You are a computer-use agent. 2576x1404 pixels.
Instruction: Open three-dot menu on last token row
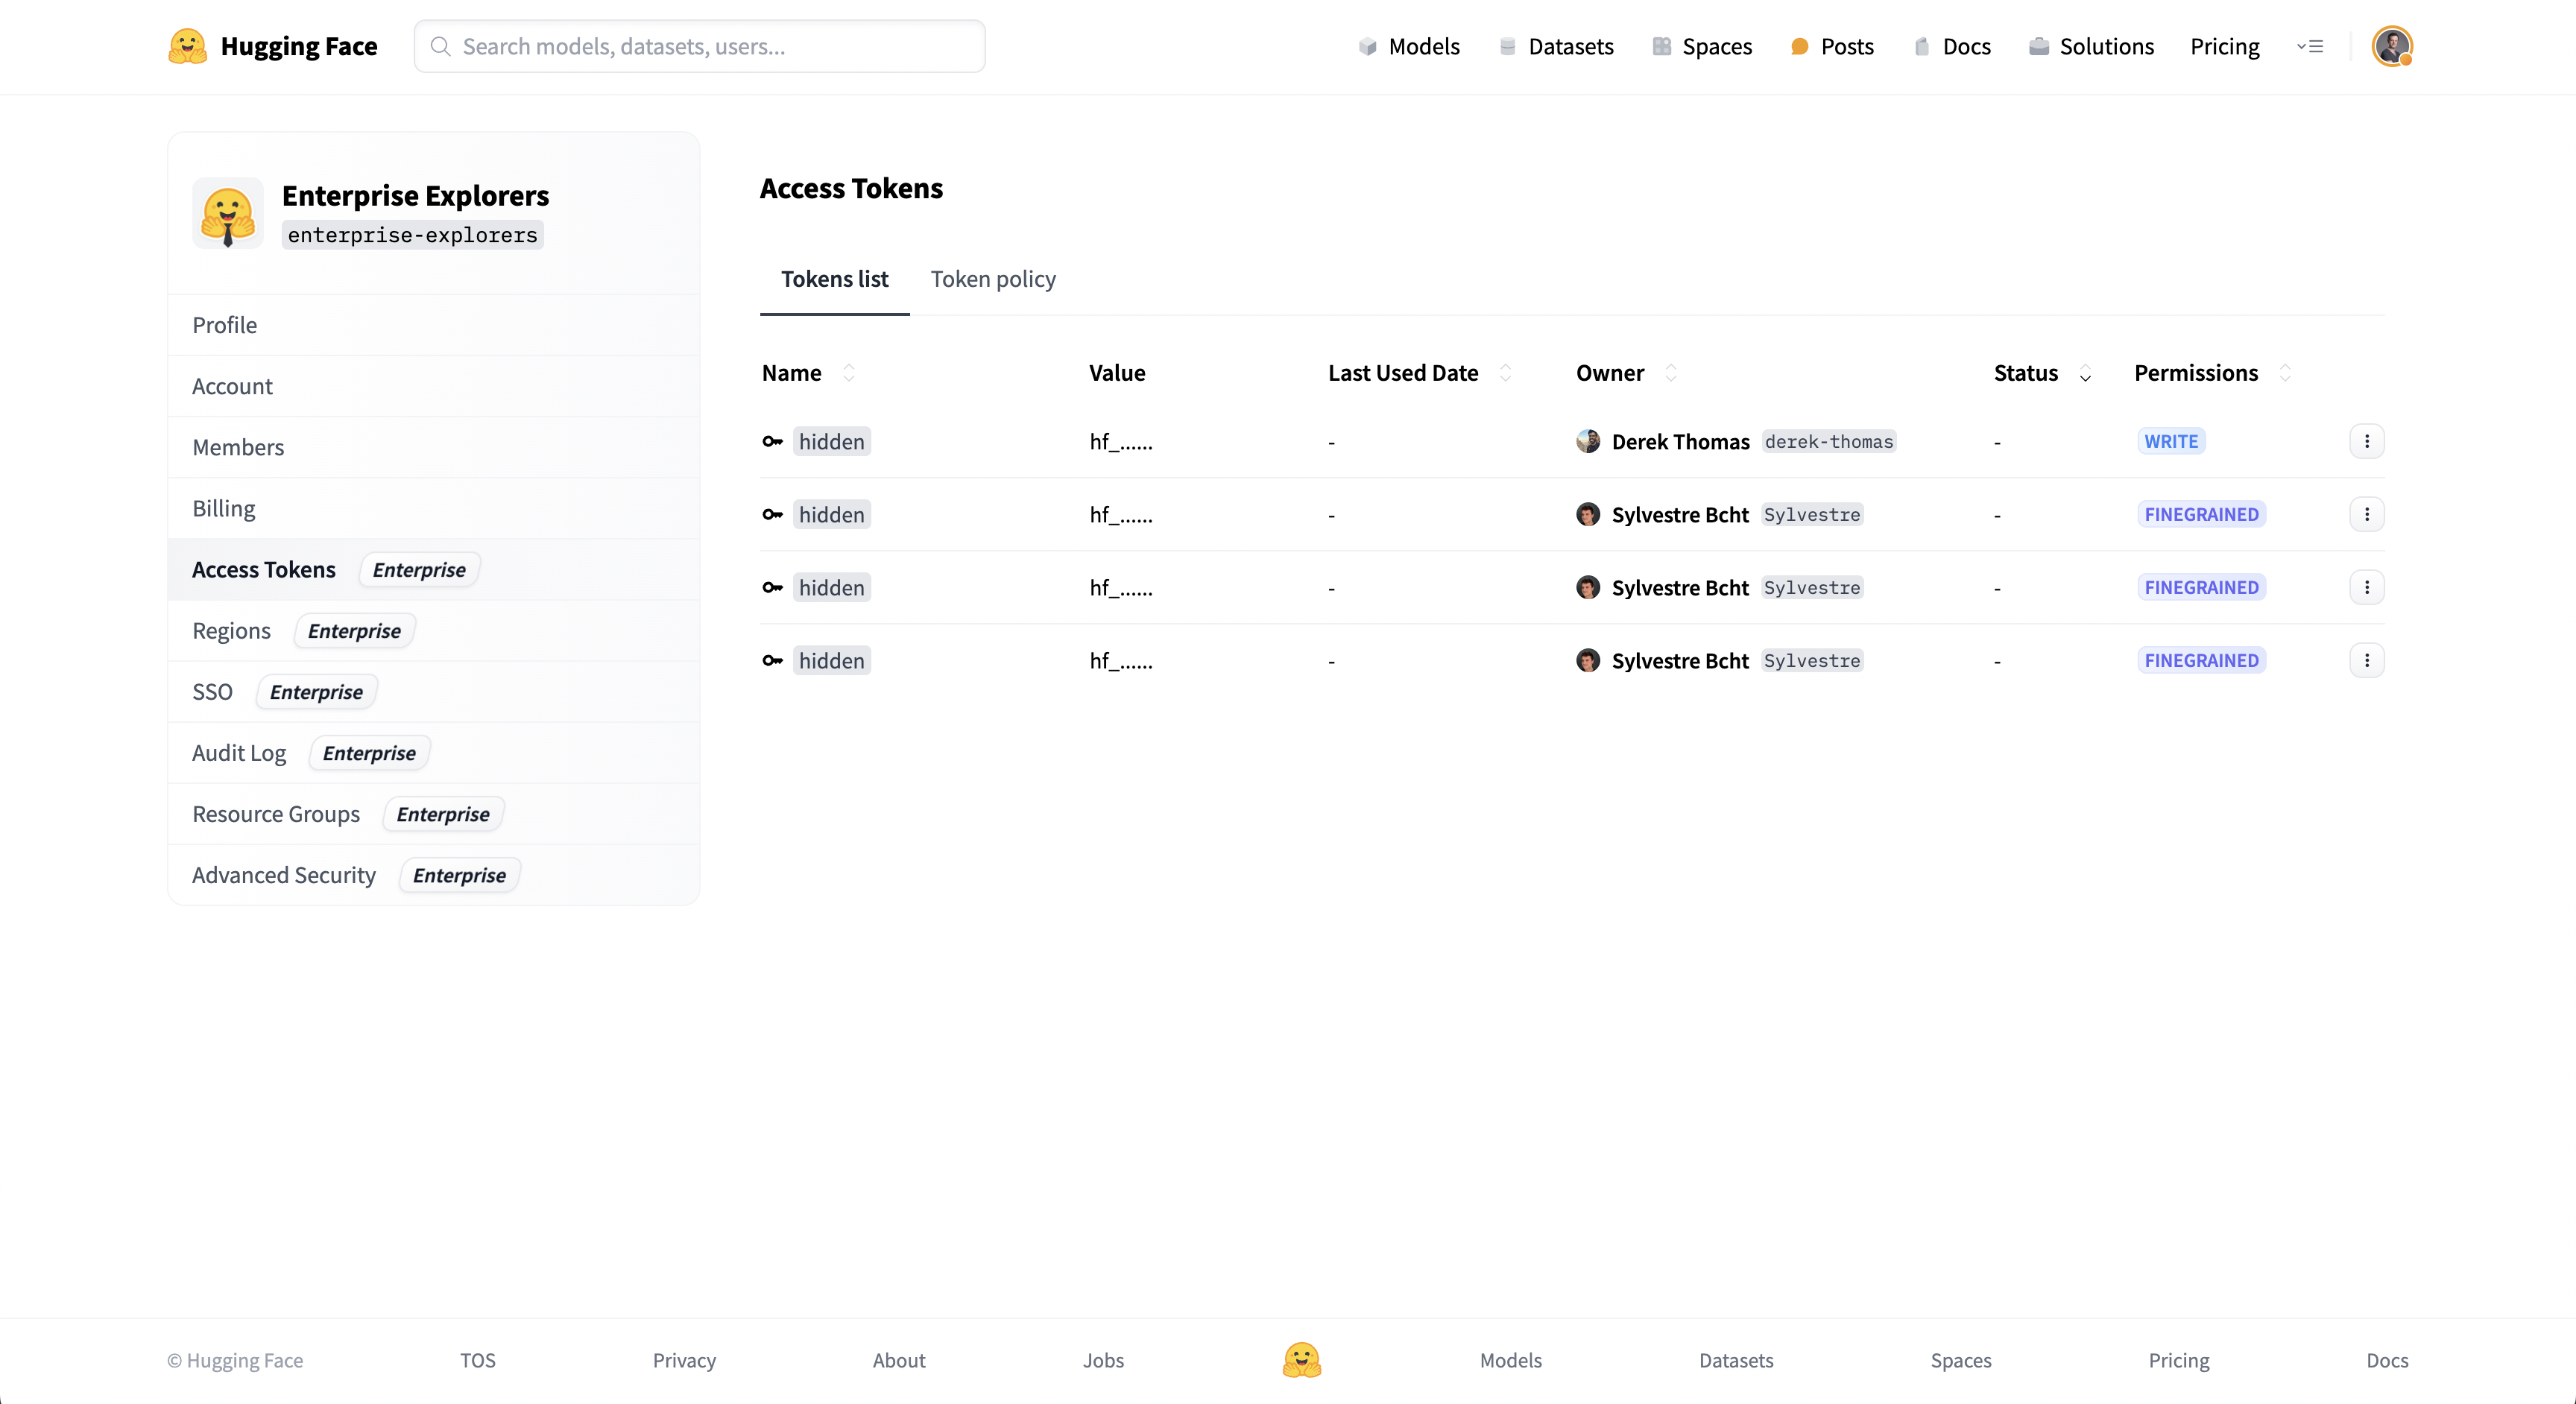(2366, 660)
